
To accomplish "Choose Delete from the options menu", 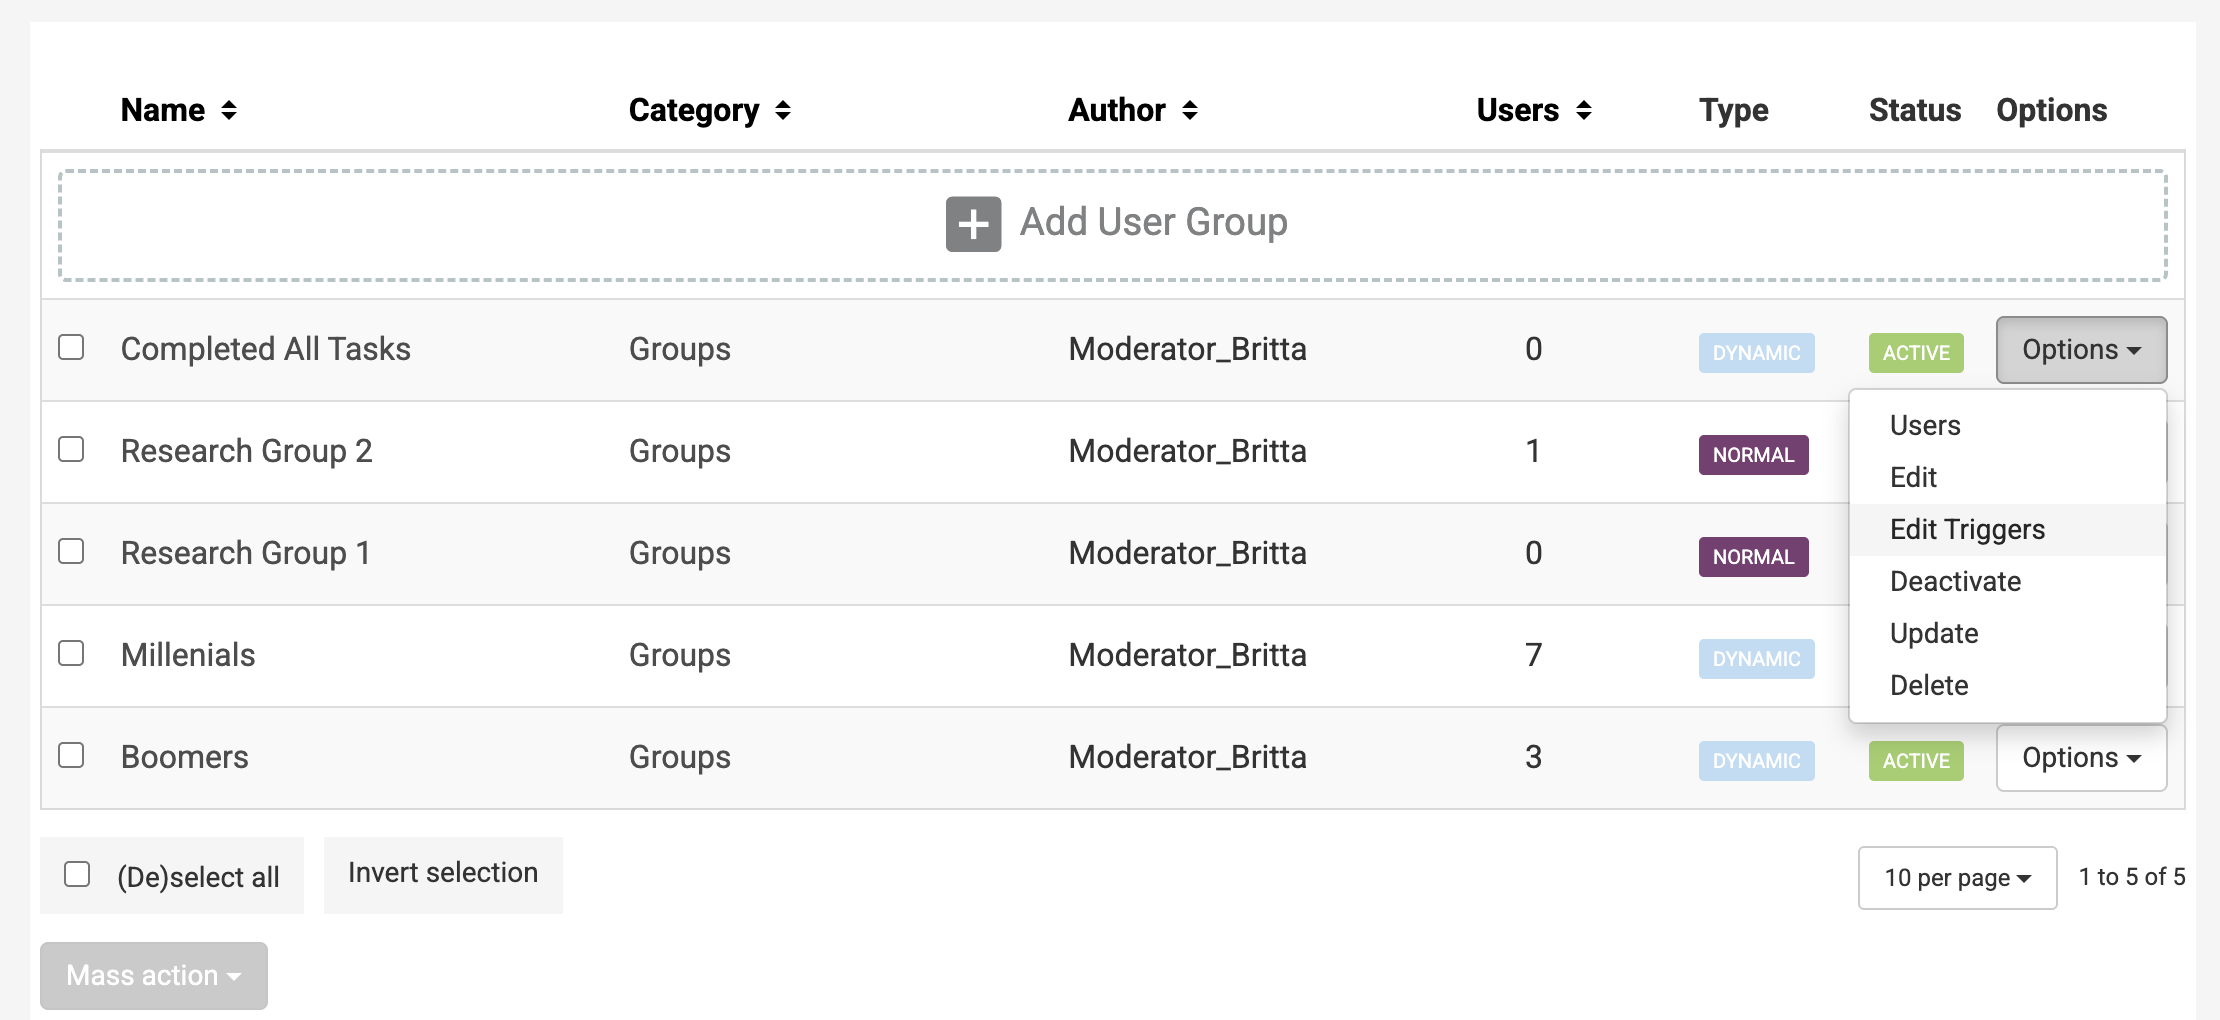I will tap(1928, 685).
